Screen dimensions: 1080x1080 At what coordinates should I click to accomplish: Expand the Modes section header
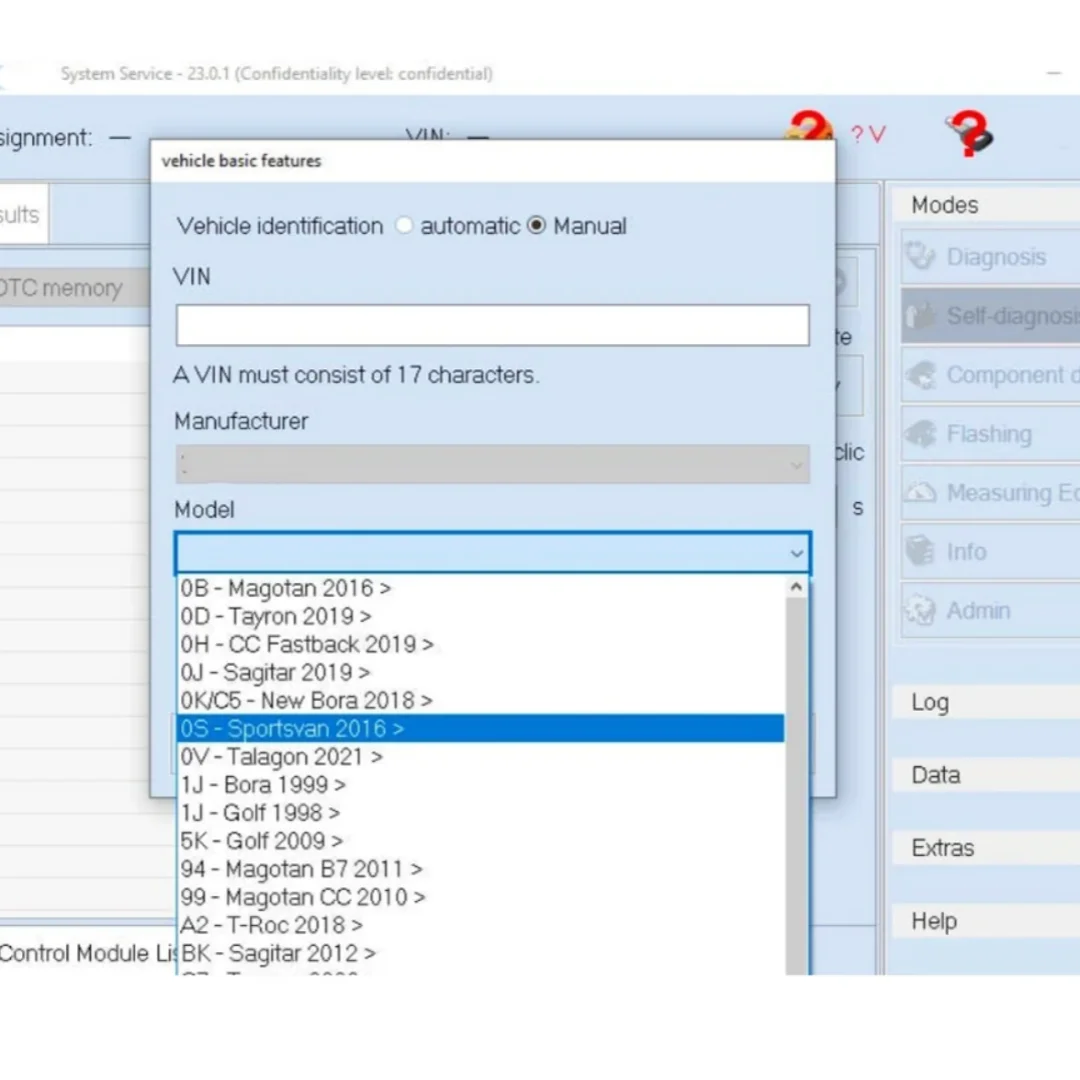986,205
